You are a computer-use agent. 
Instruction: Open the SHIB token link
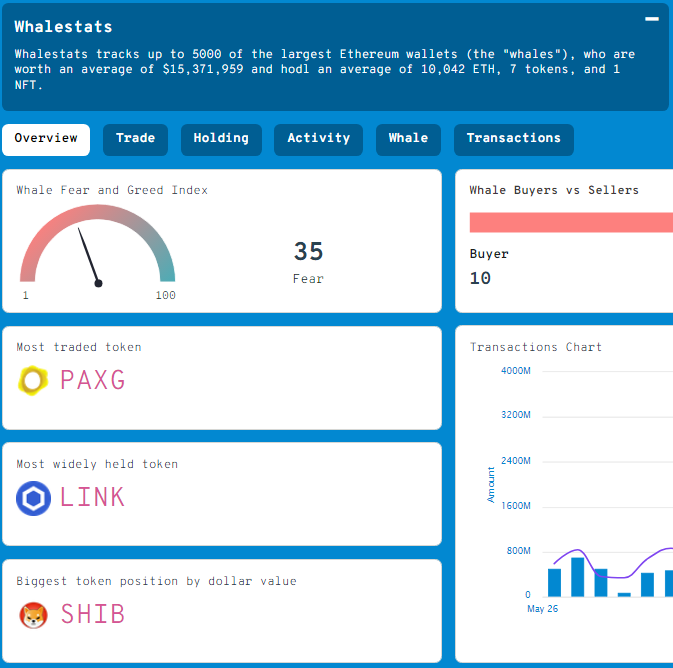pos(93,614)
